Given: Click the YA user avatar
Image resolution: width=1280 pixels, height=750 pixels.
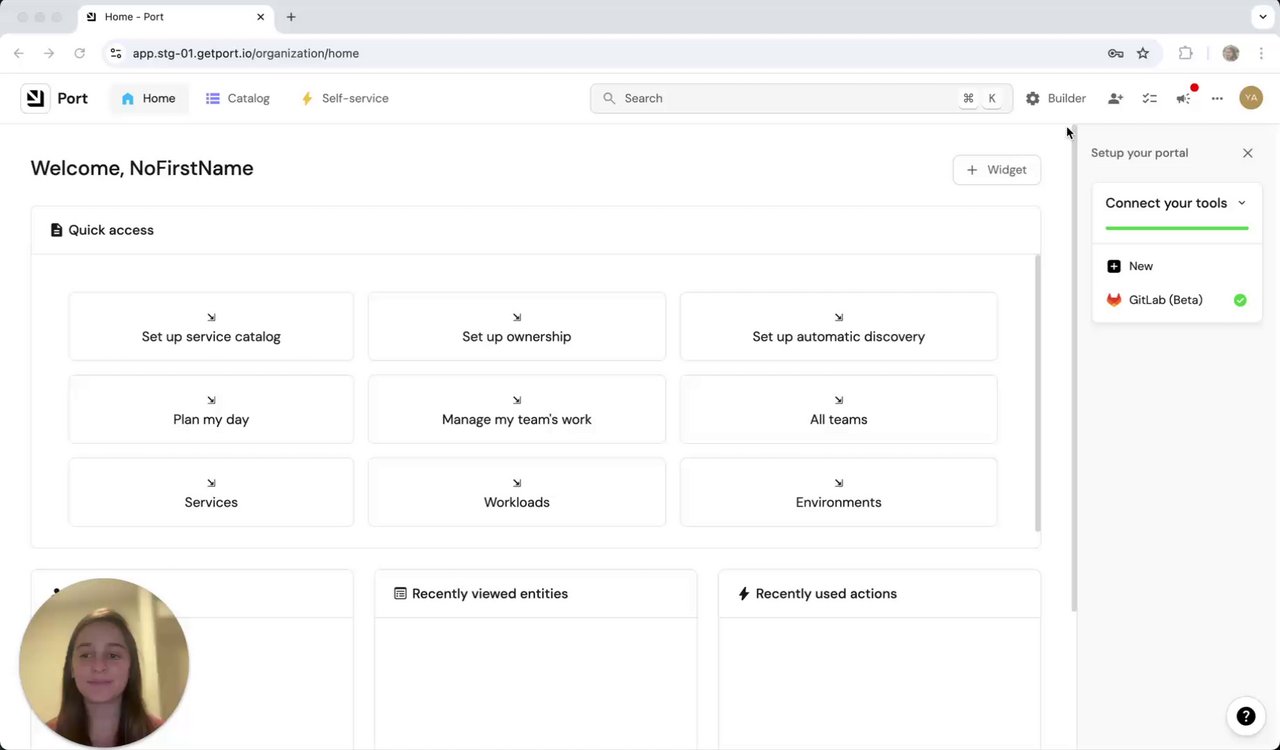Looking at the screenshot, I should pos(1250,98).
